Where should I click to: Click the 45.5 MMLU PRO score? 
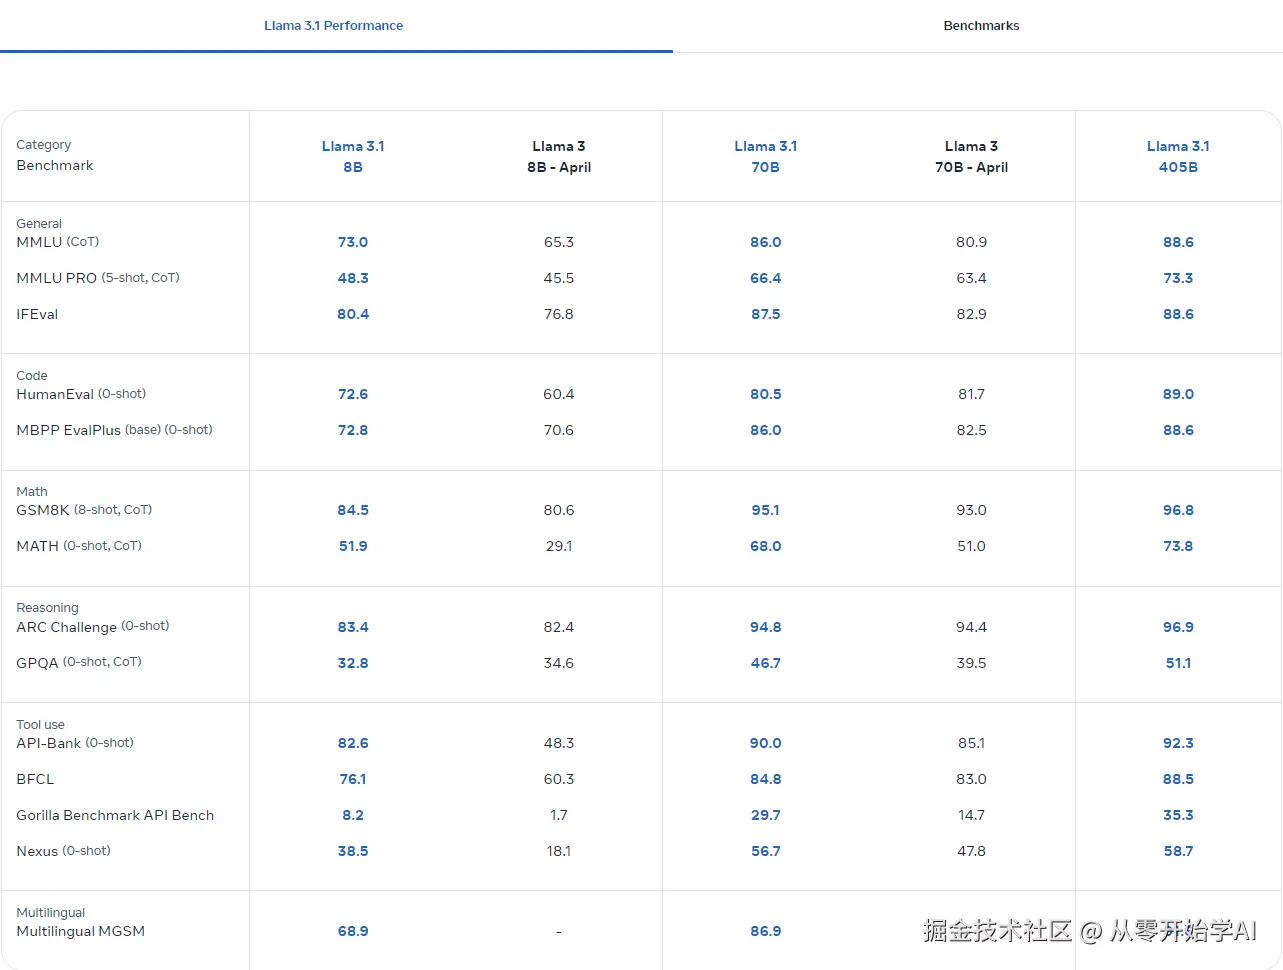(x=559, y=278)
